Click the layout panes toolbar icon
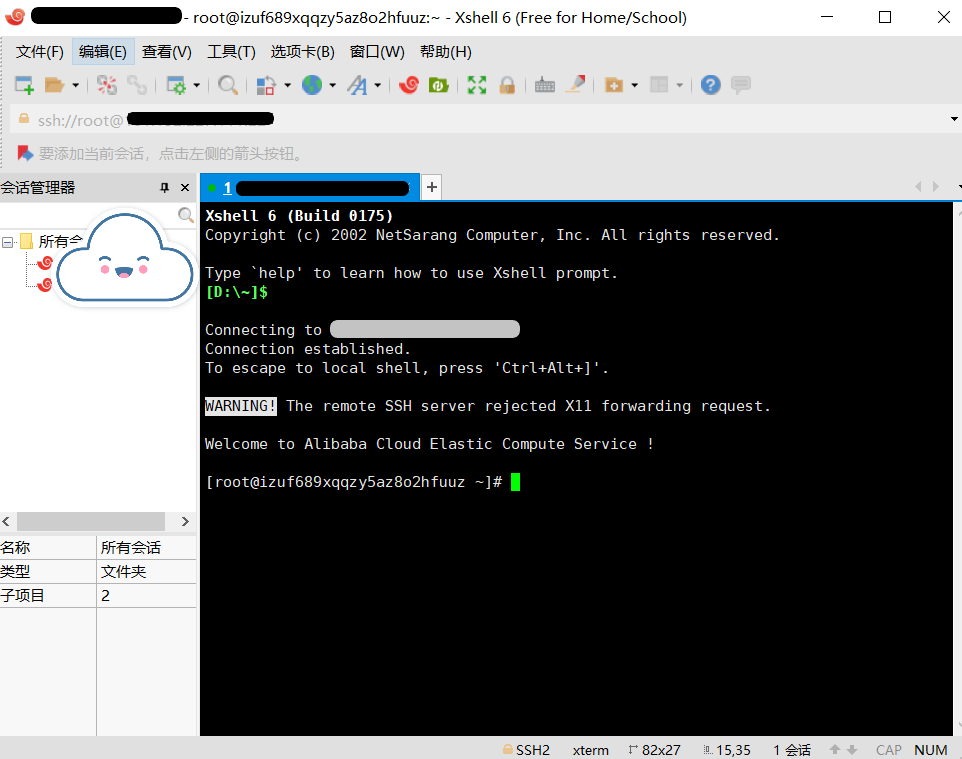Screen dimensions: 962x759 (659, 85)
